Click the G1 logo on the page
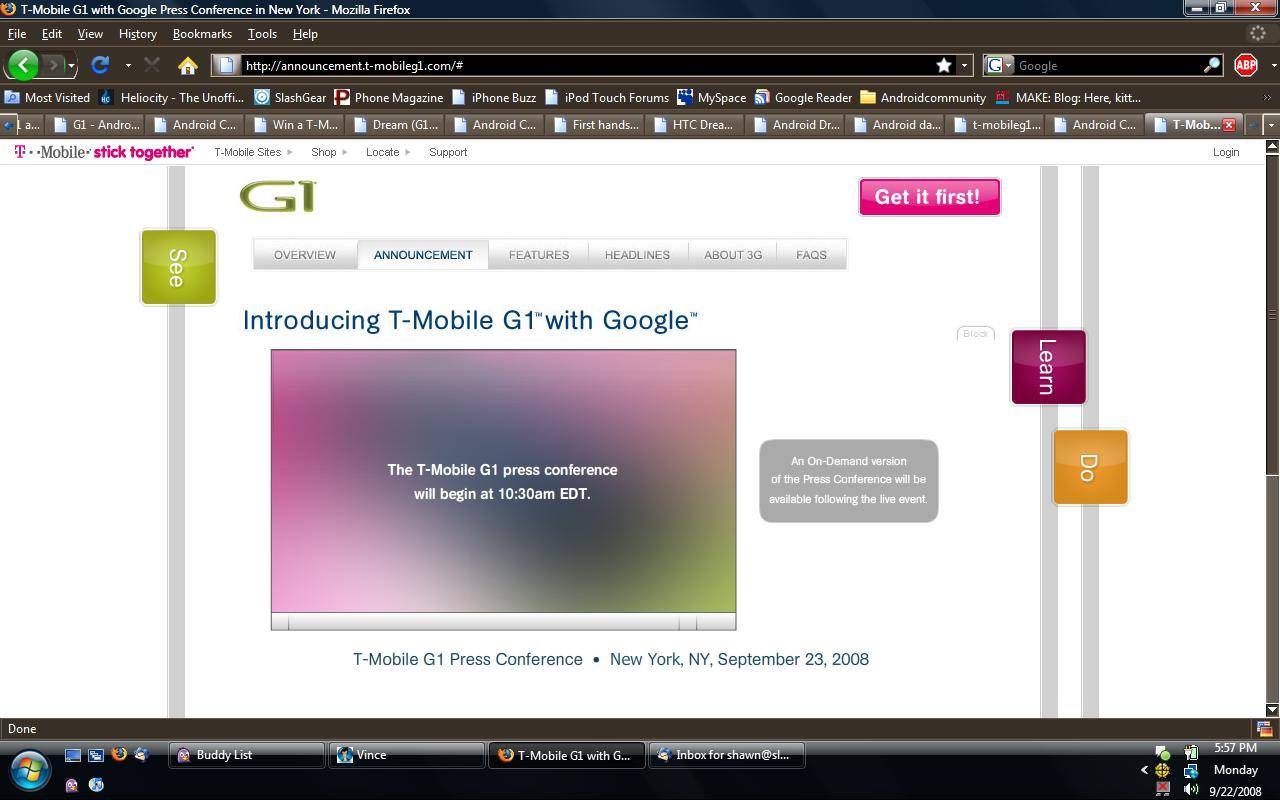The height and width of the screenshot is (800, 1280). (x=278, y=196)
